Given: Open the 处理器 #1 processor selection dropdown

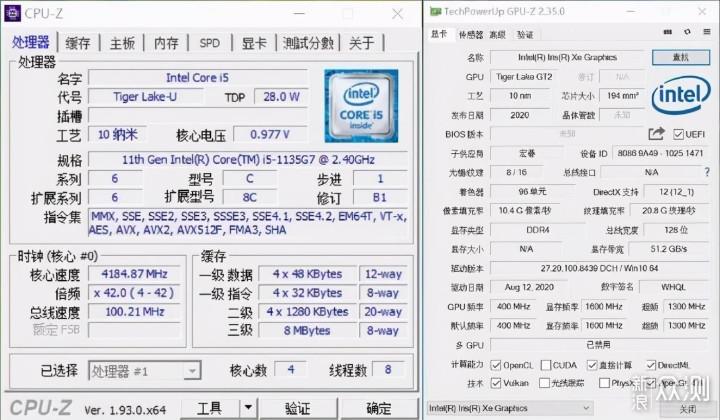Looking at the screenshot, I should coord(145,371).
